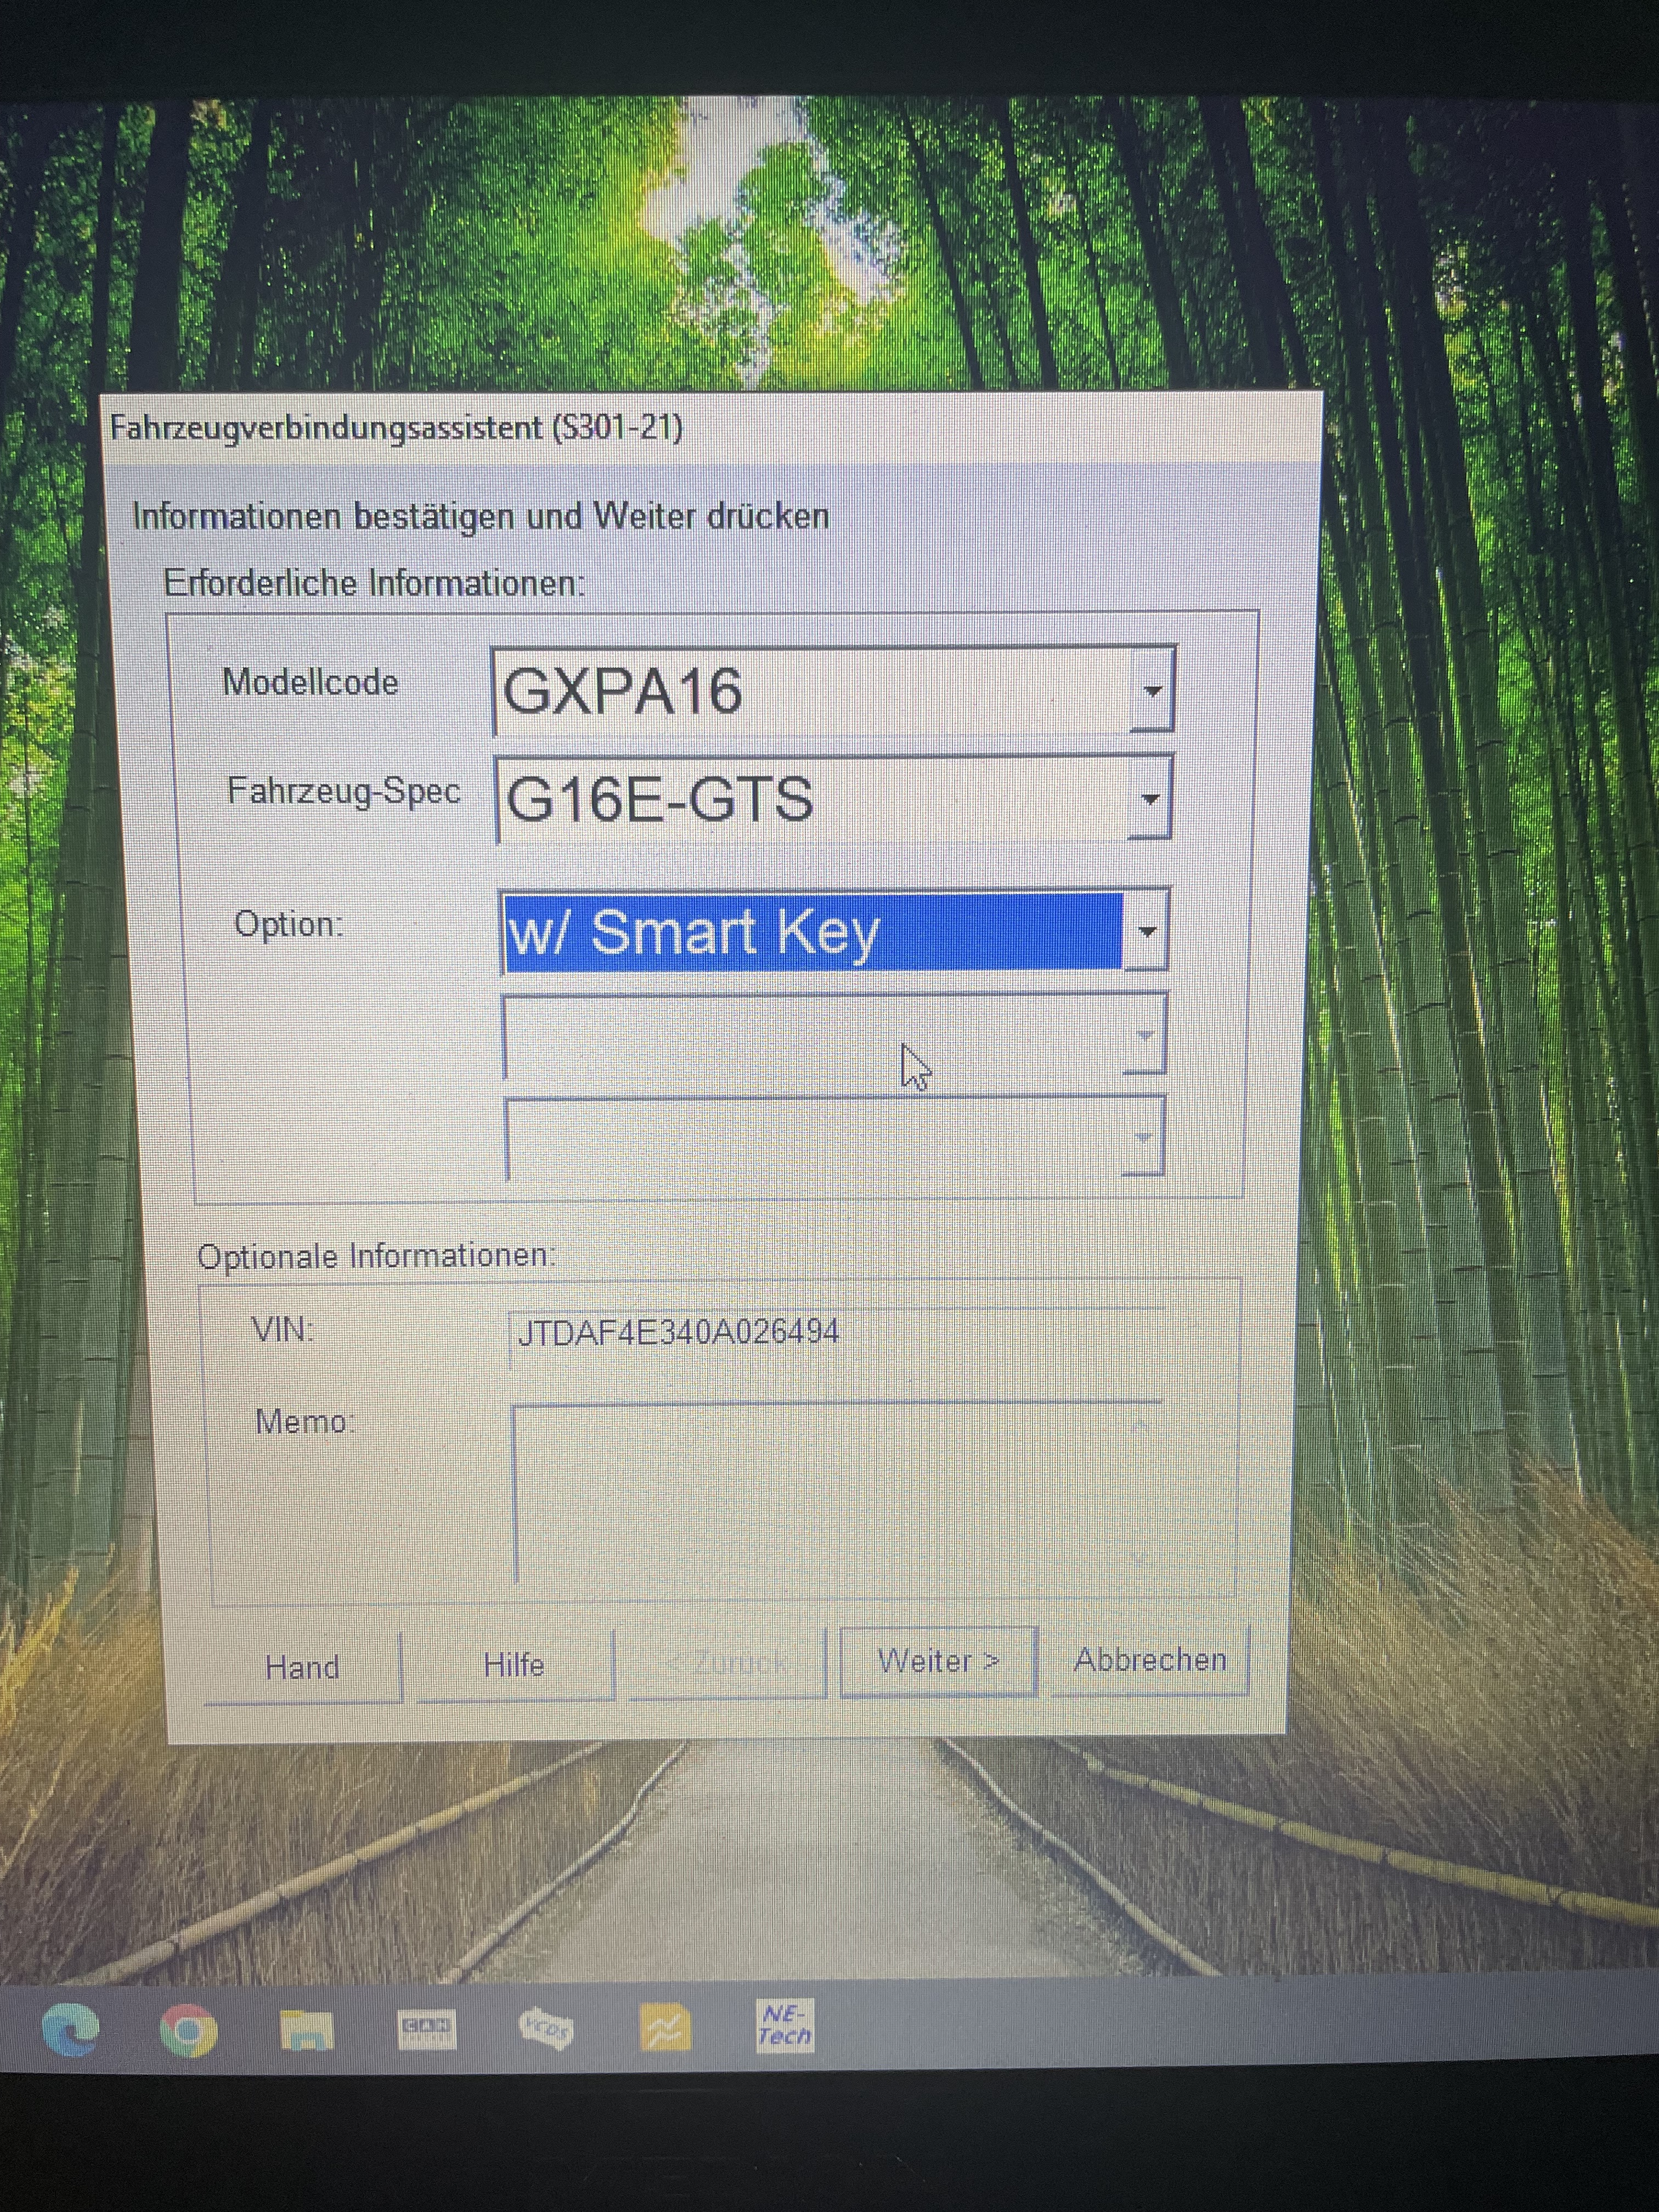Focus the Memo text area
Image resolution: width=1659 pixels, height=2212 pixels.
[x=836, y=1493]
